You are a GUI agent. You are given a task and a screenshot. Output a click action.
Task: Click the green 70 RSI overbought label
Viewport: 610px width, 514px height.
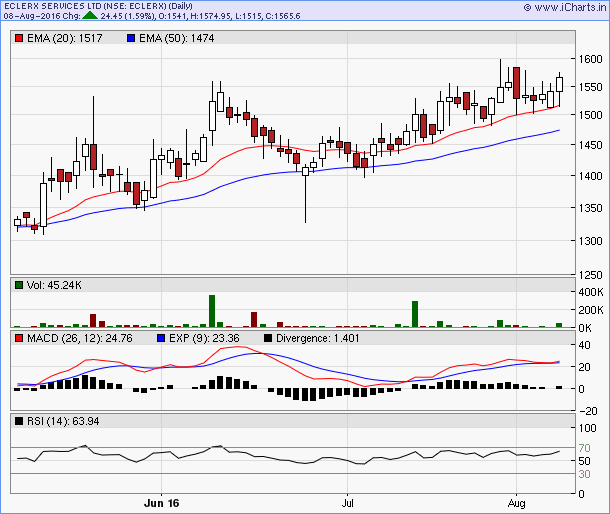pyautogui.click(x=584, y=448)
